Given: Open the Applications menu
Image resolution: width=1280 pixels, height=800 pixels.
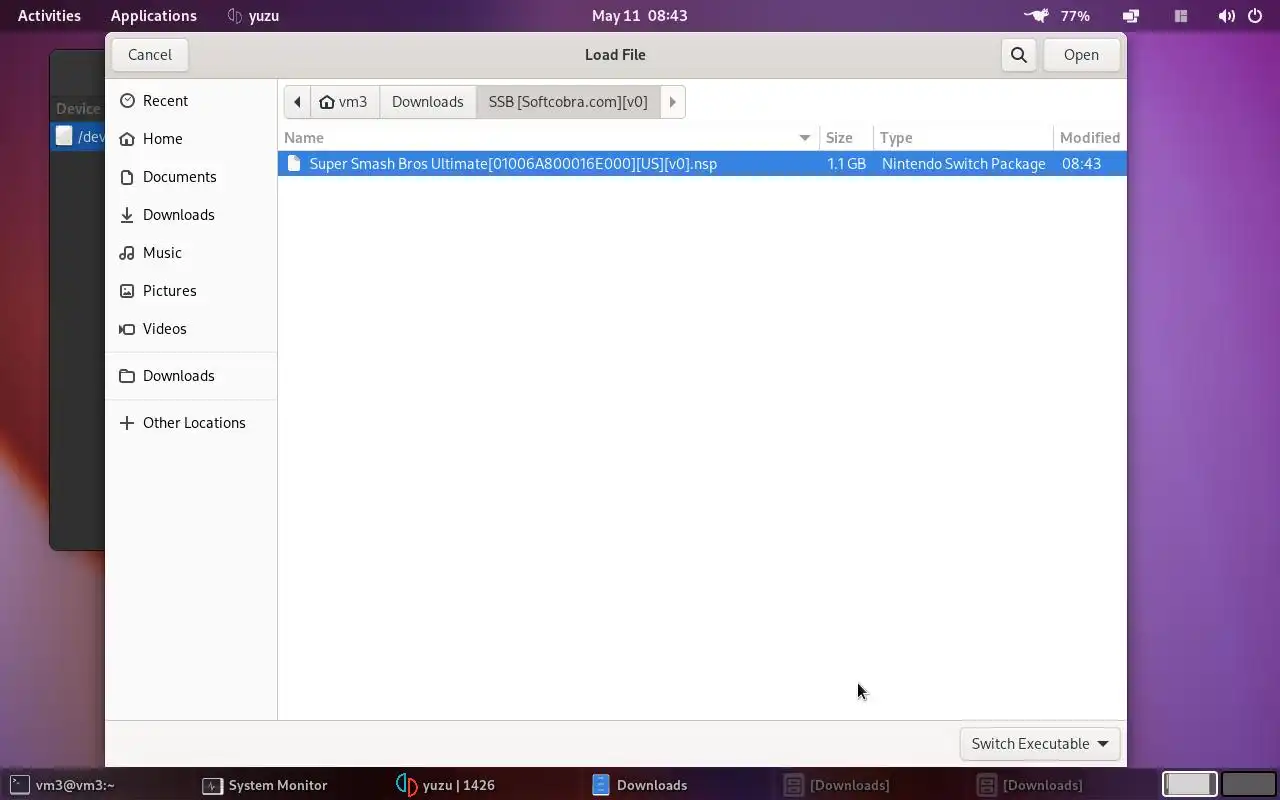Looking at the screenshot, I should 154,16.
